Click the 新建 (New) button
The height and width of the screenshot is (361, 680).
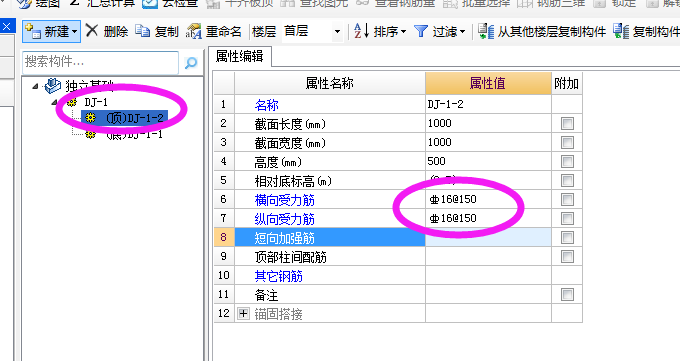click(x=51, y=31)
